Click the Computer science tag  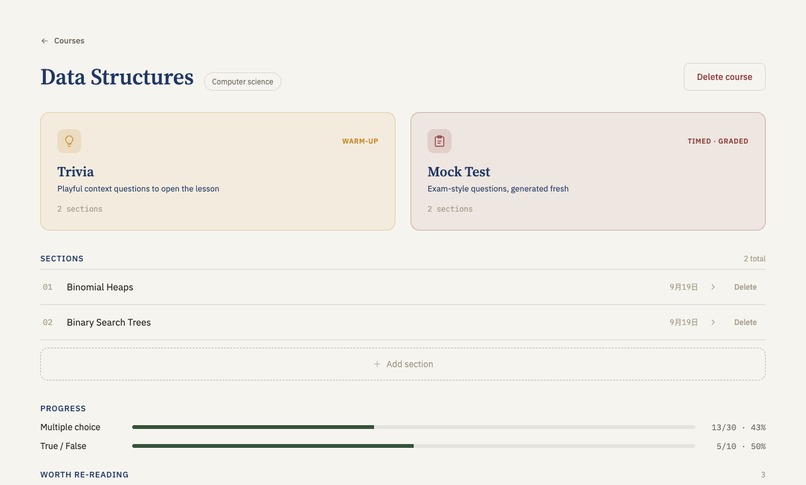(243, 82)
